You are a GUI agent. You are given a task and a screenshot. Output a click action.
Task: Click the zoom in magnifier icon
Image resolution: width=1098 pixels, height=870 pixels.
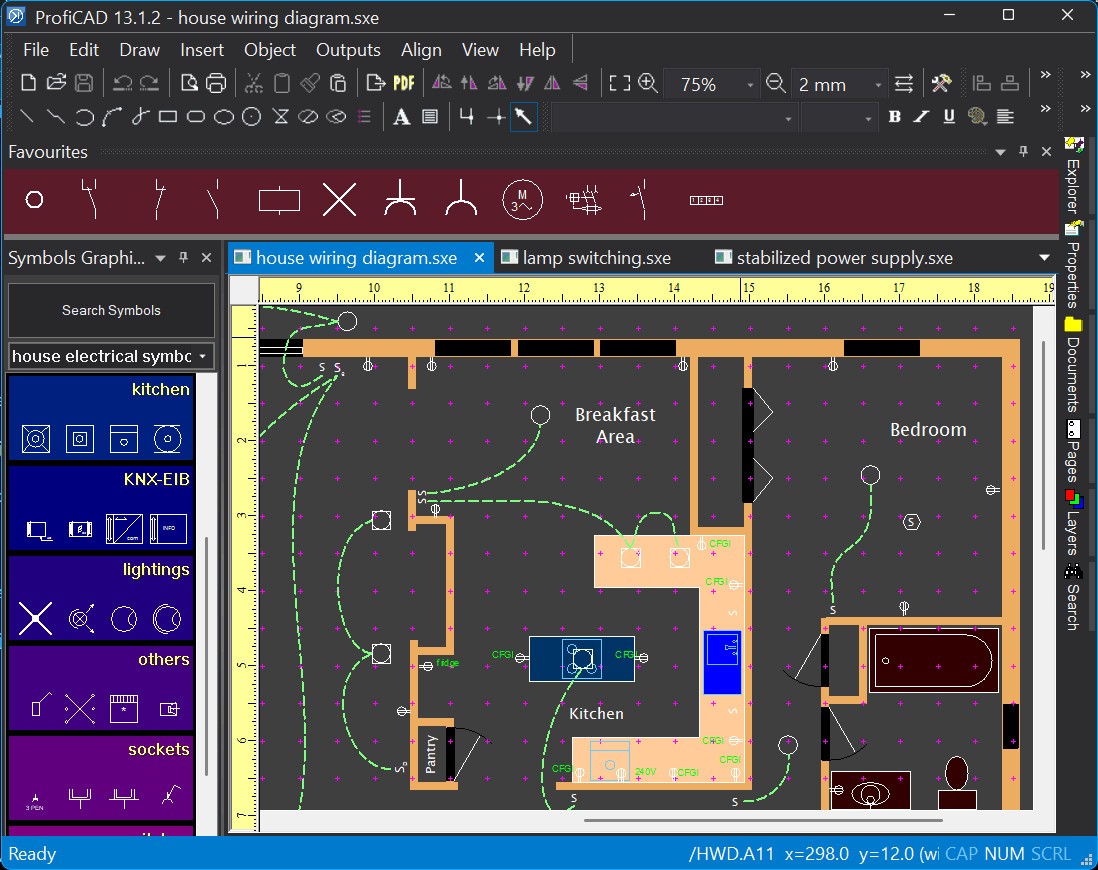click(x=648, y=83)
